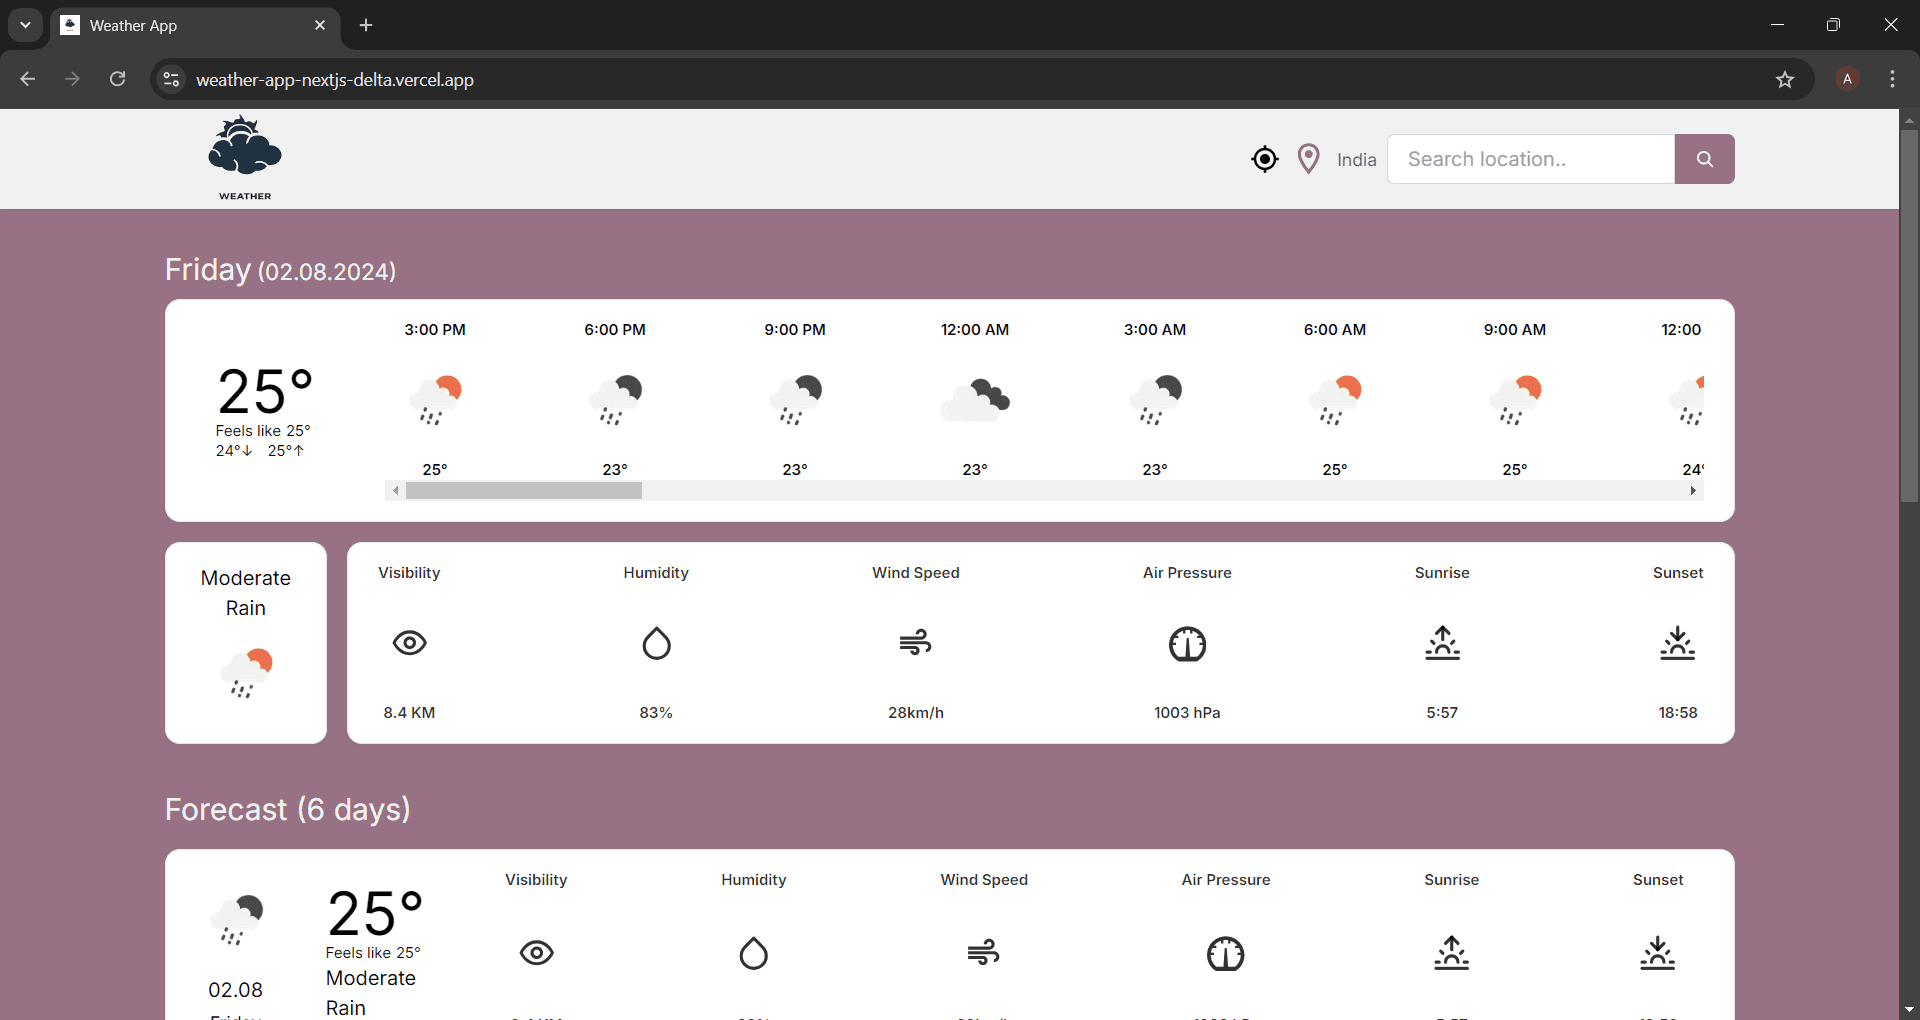This screenshot has width=1920, height=1020.
Task: Click the horizontal hourly forecast scroll thumb
Action: click(523, 491)
